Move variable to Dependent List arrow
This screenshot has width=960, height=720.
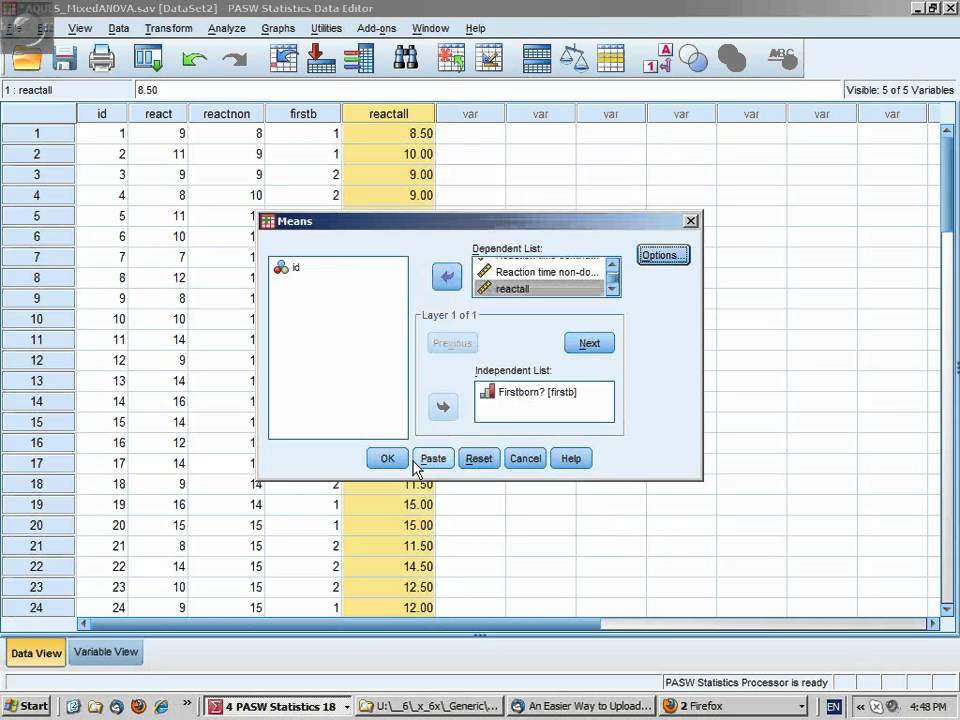coord(447,277)
